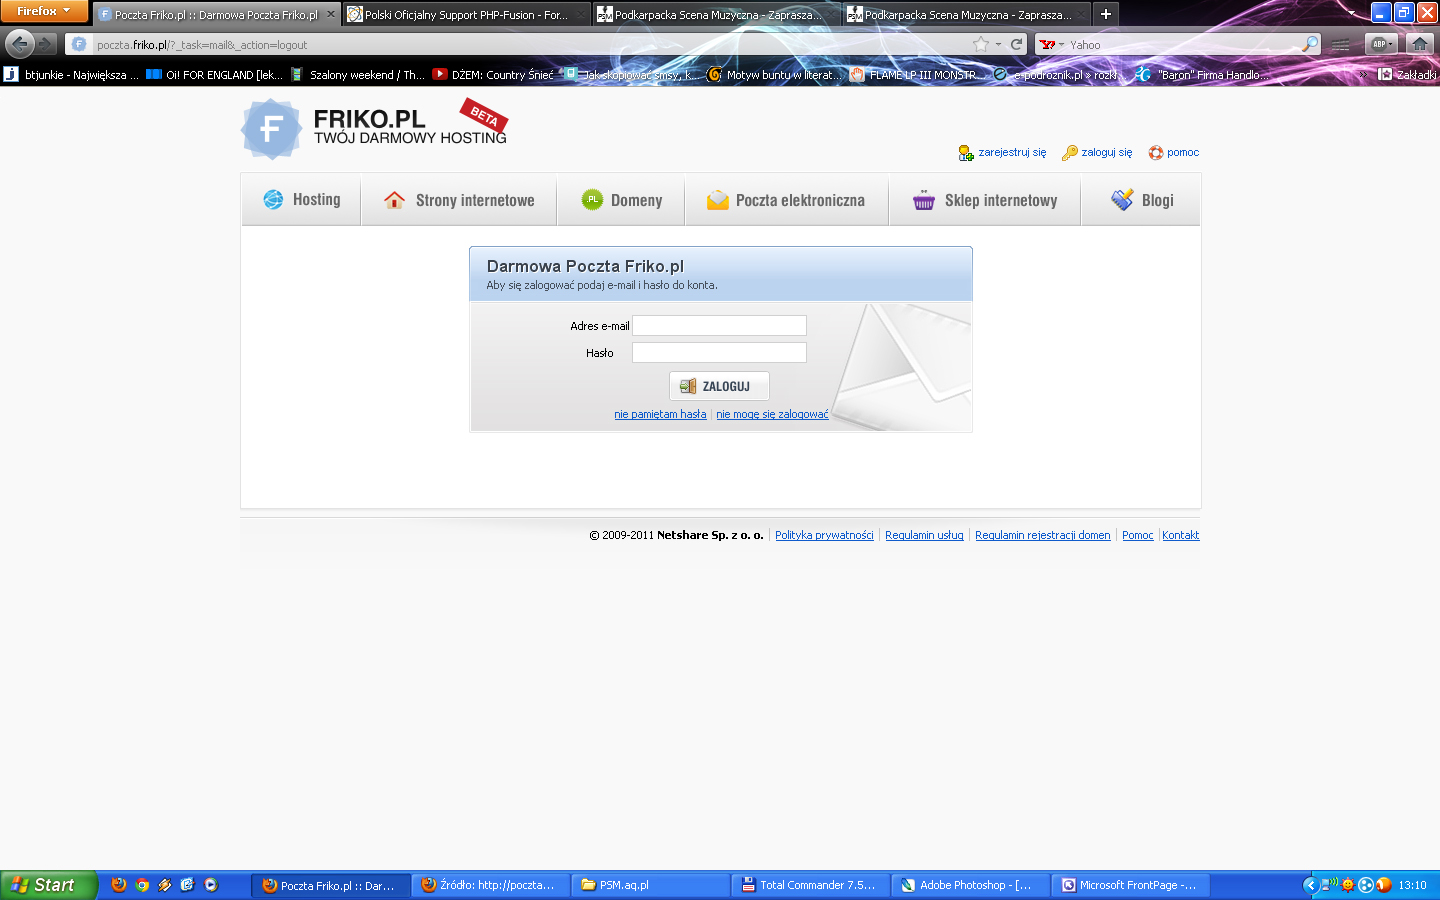Switch to Microsoft FrontPage in taskbar
Image resolution: width=1440 pixels, height=900 pixels.
click(1130, 885)
